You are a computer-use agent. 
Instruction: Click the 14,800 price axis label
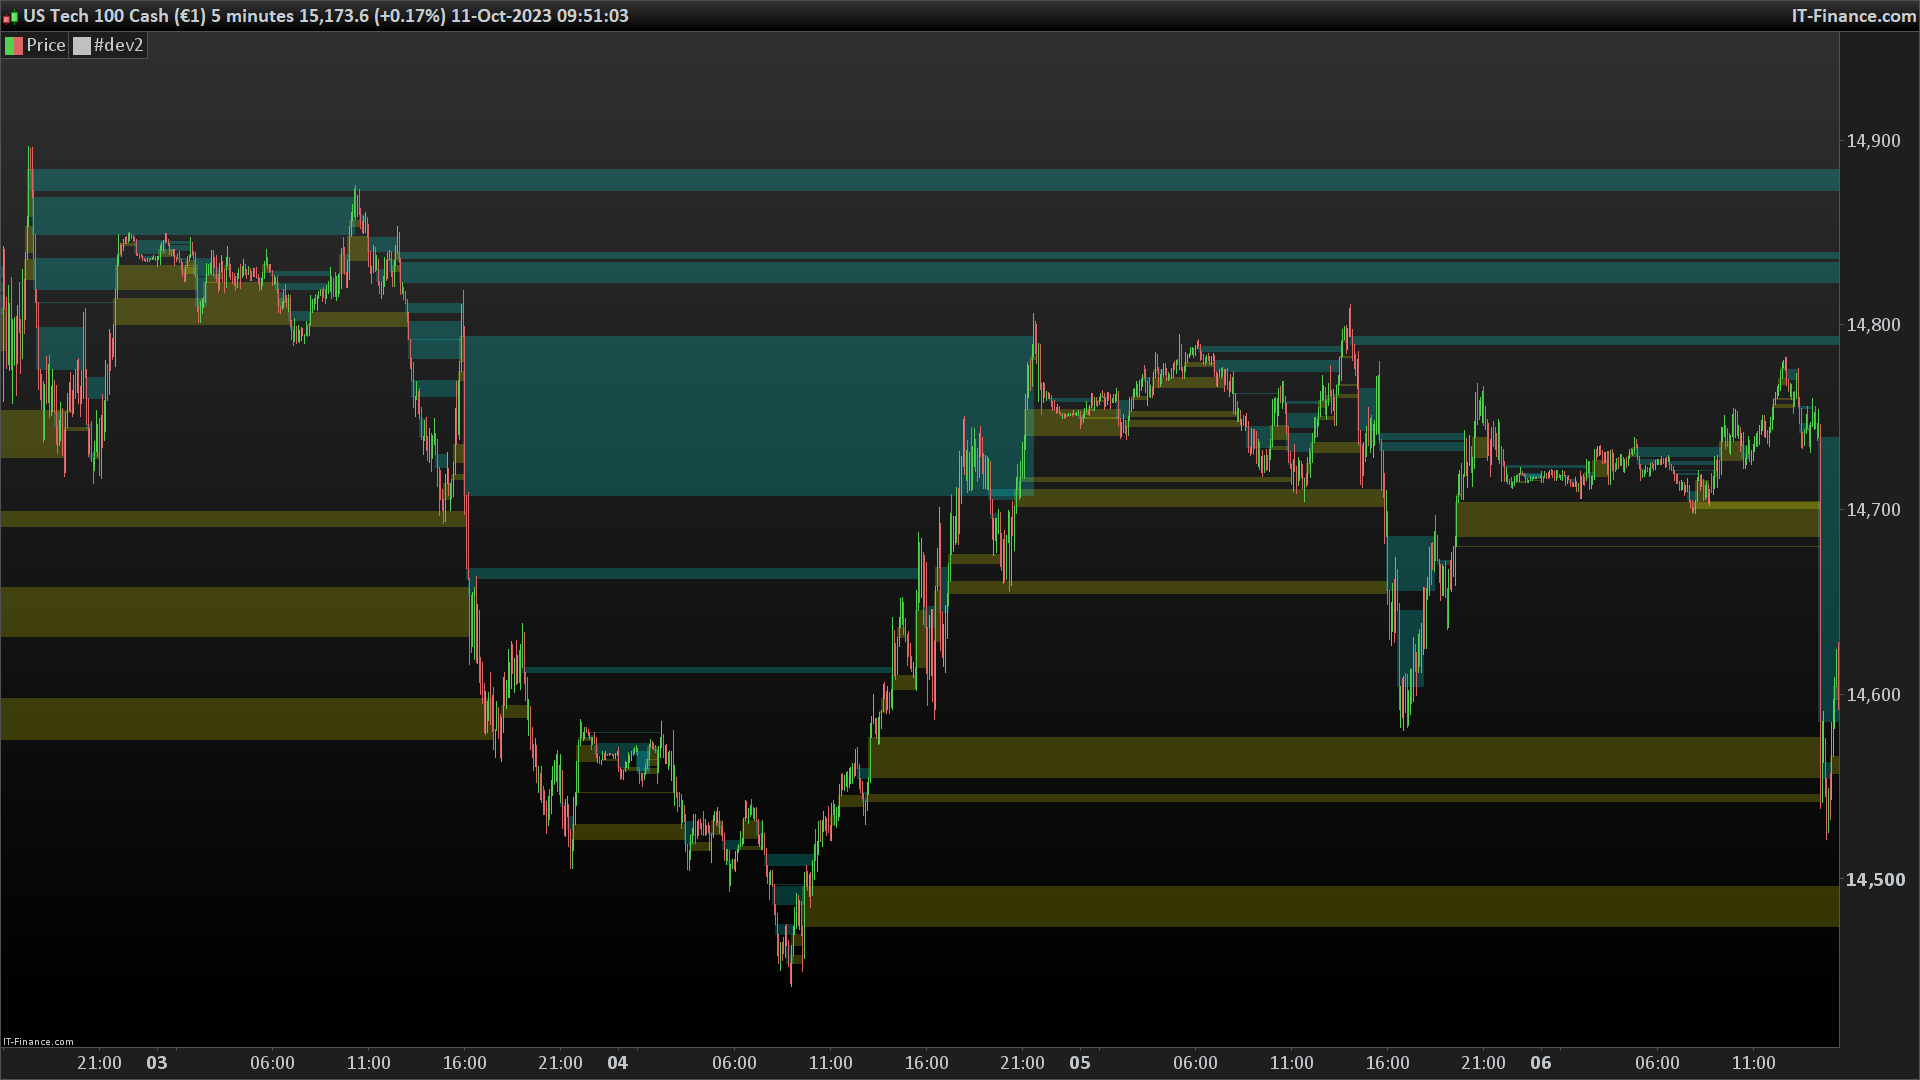pos(1872,325)
